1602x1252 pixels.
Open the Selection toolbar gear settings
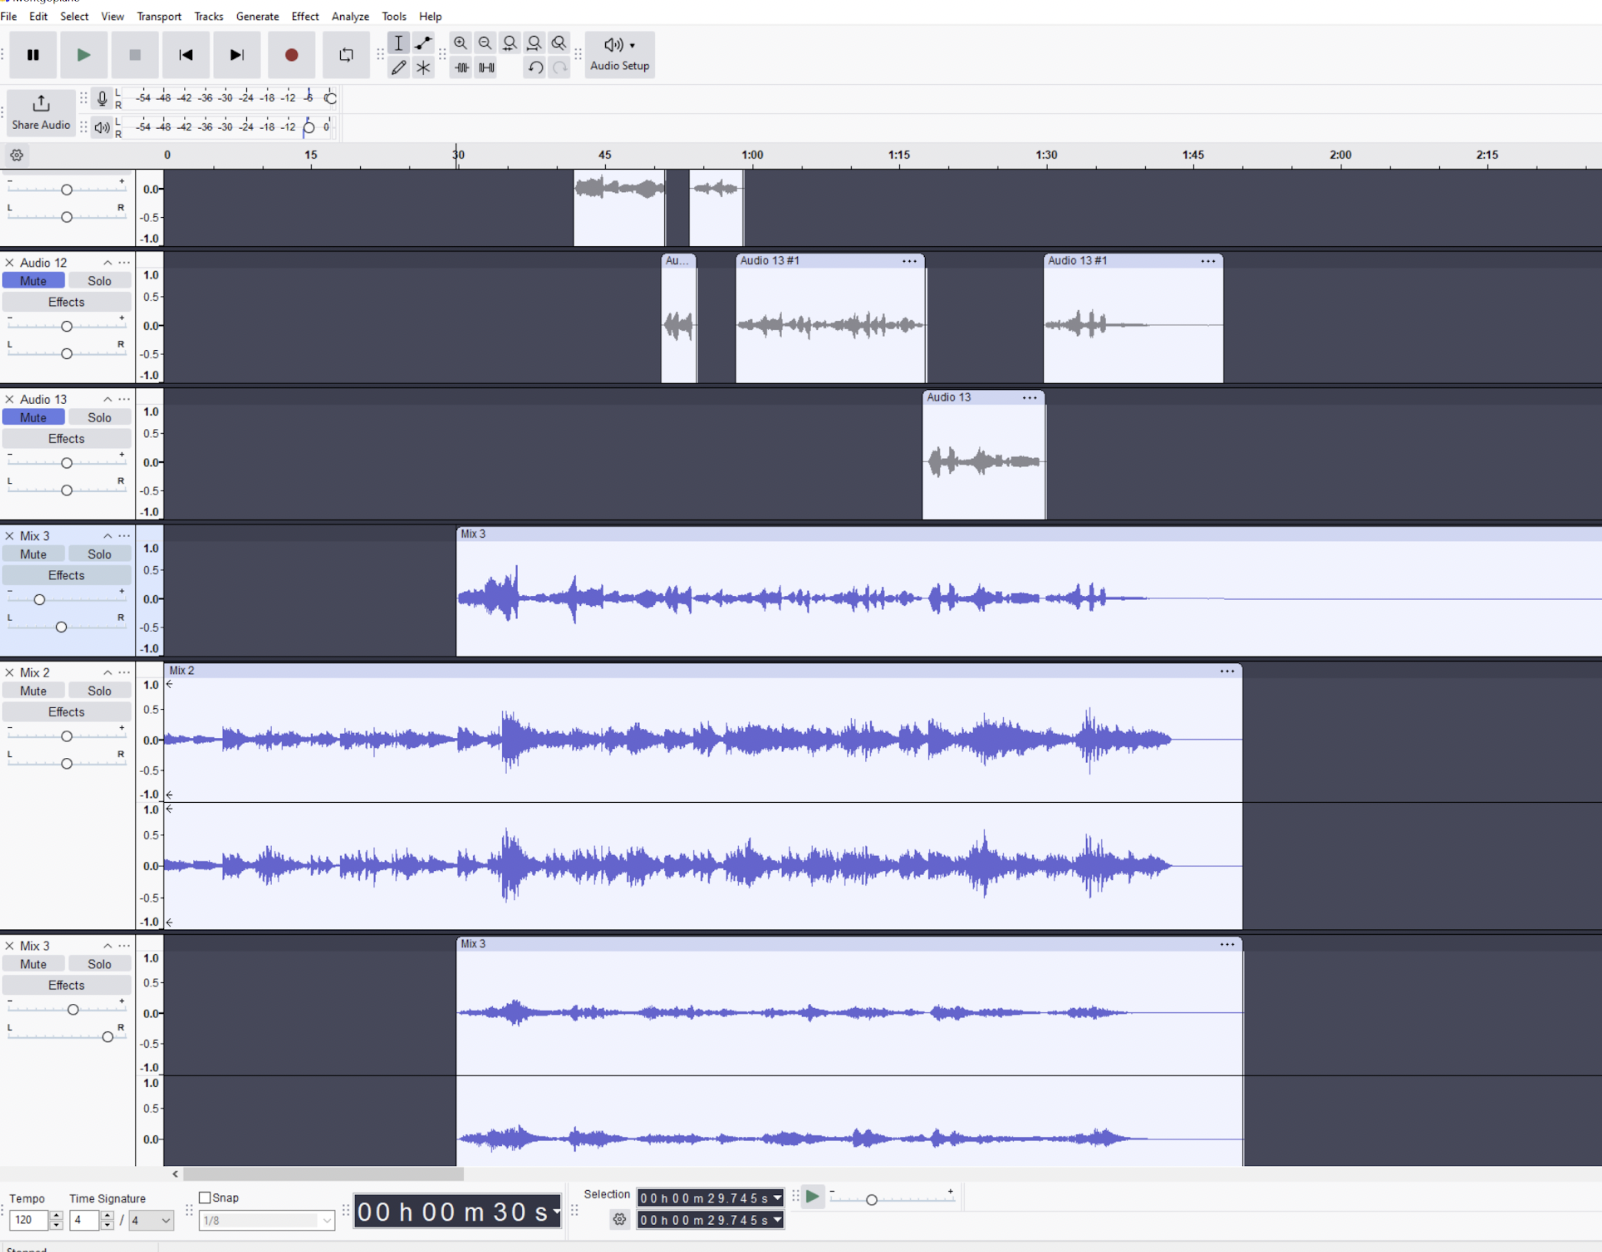pos(620,1220)
